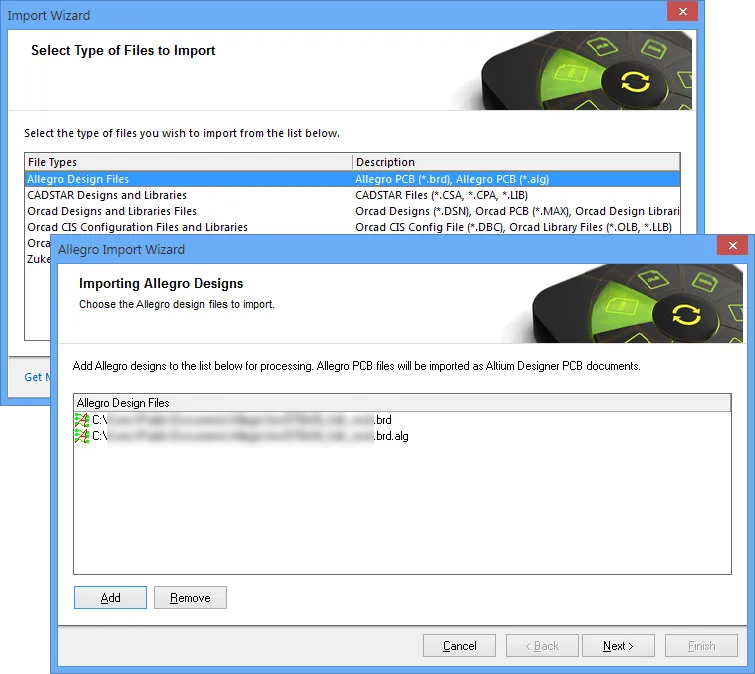Close the background Import Wizard window
This screenshot has width=755, height=674.
(x=682, y=12)
